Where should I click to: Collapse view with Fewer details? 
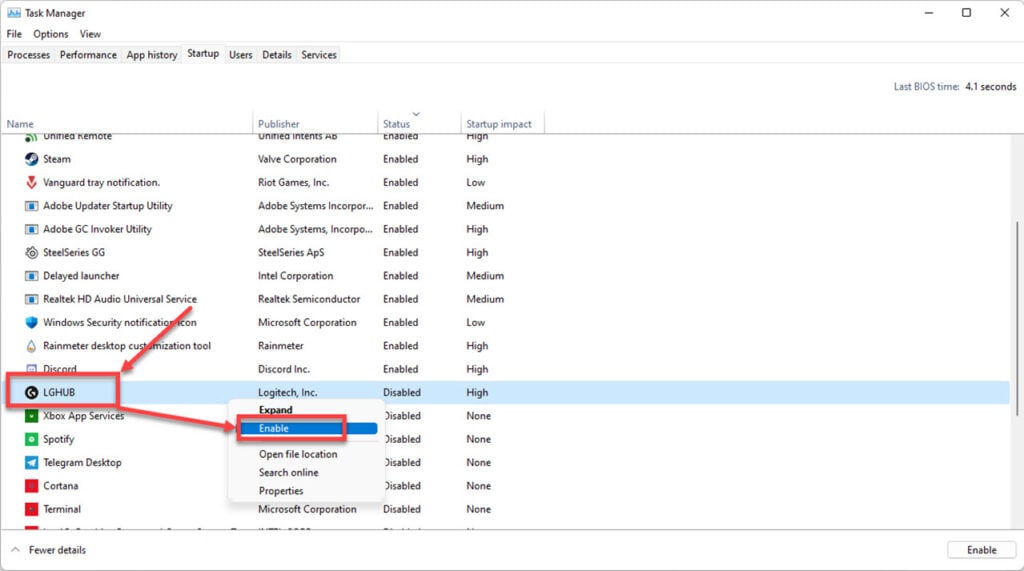49,550
